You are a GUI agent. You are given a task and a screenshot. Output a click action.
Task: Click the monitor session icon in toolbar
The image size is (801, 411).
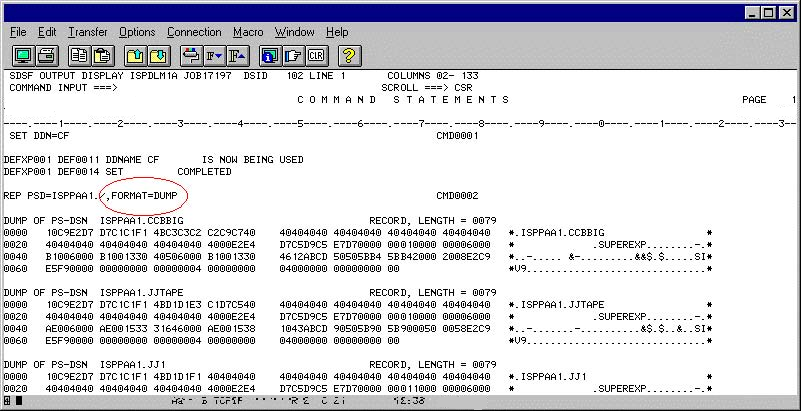23,55
